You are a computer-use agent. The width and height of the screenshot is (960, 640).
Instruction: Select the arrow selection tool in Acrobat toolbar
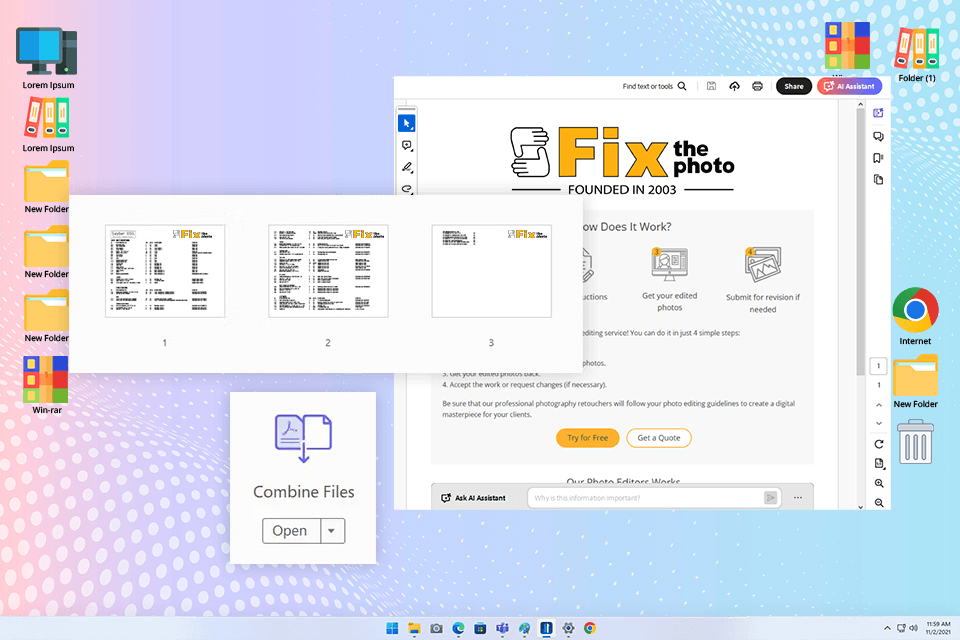pos(407,123)
